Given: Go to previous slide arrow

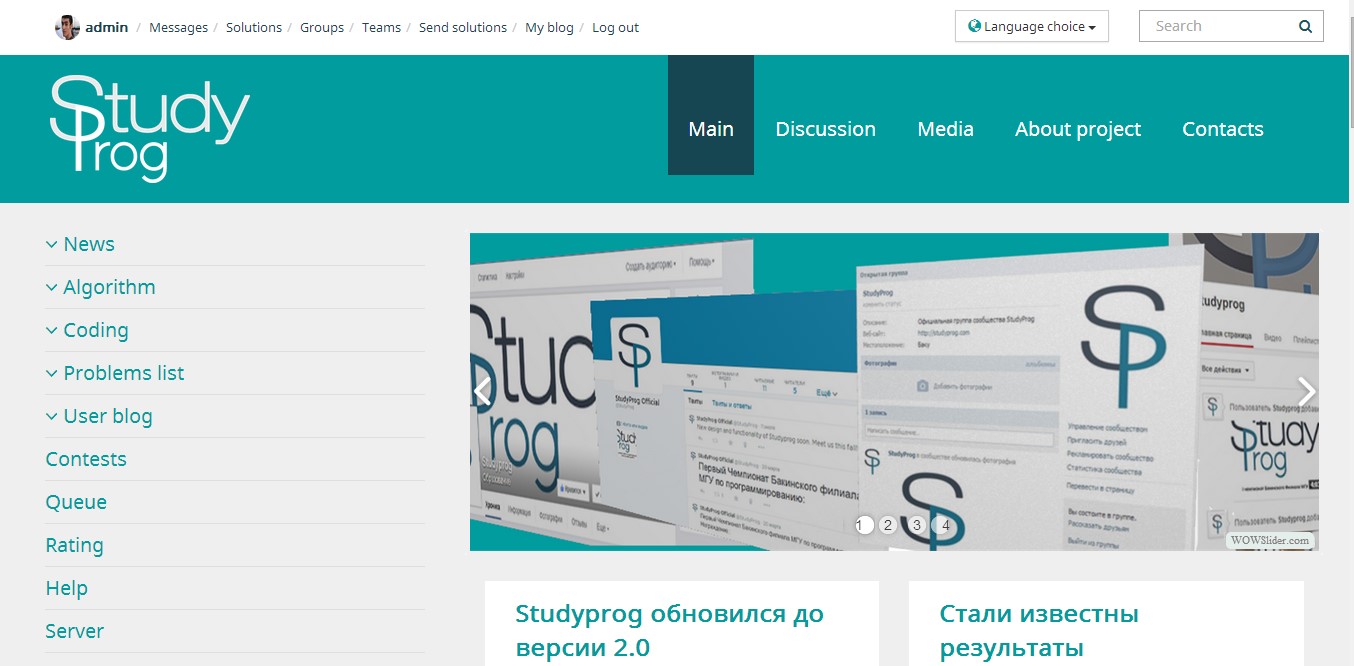Looking at the screenshot, I should 482,391.
